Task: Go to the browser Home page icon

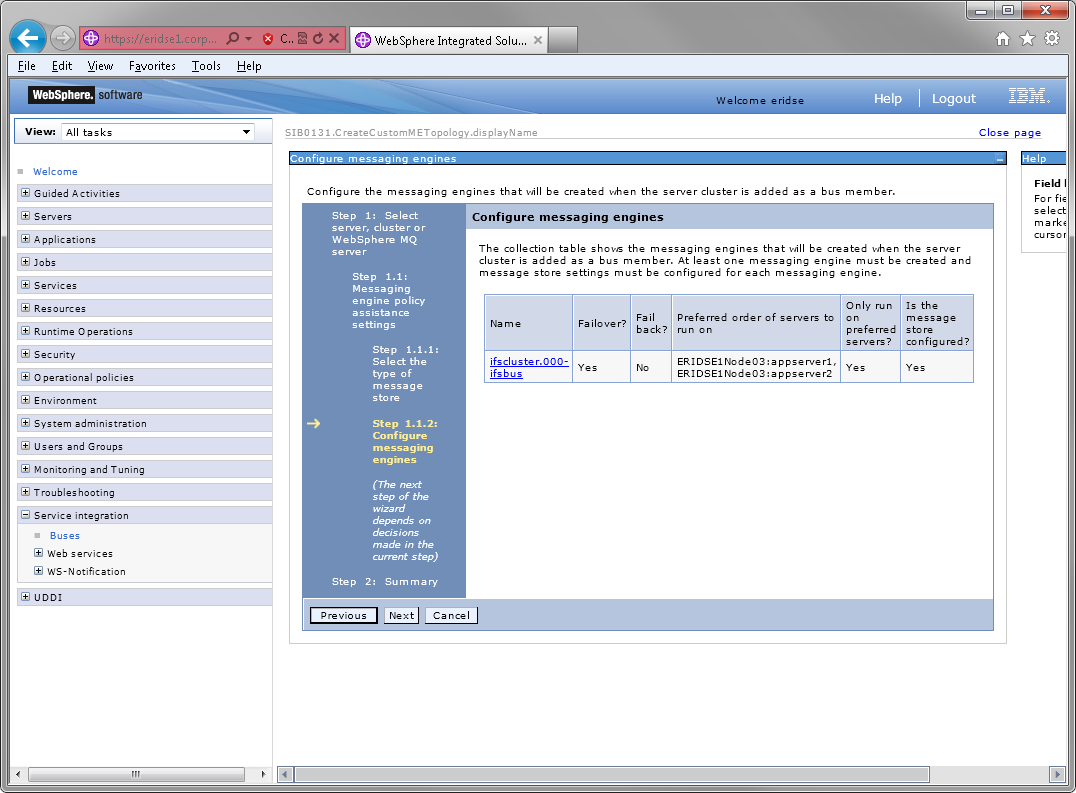Action: pos(1003,38)
